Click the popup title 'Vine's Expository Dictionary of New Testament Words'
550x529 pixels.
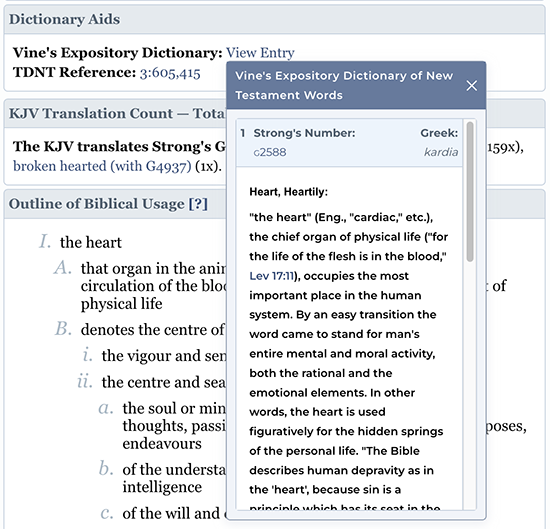click(344, 85)
